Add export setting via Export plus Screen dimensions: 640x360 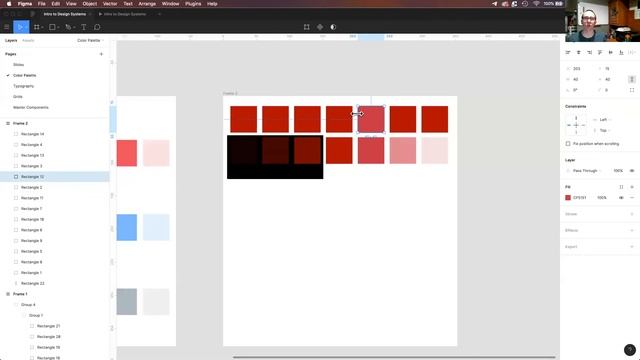(632, 247)
